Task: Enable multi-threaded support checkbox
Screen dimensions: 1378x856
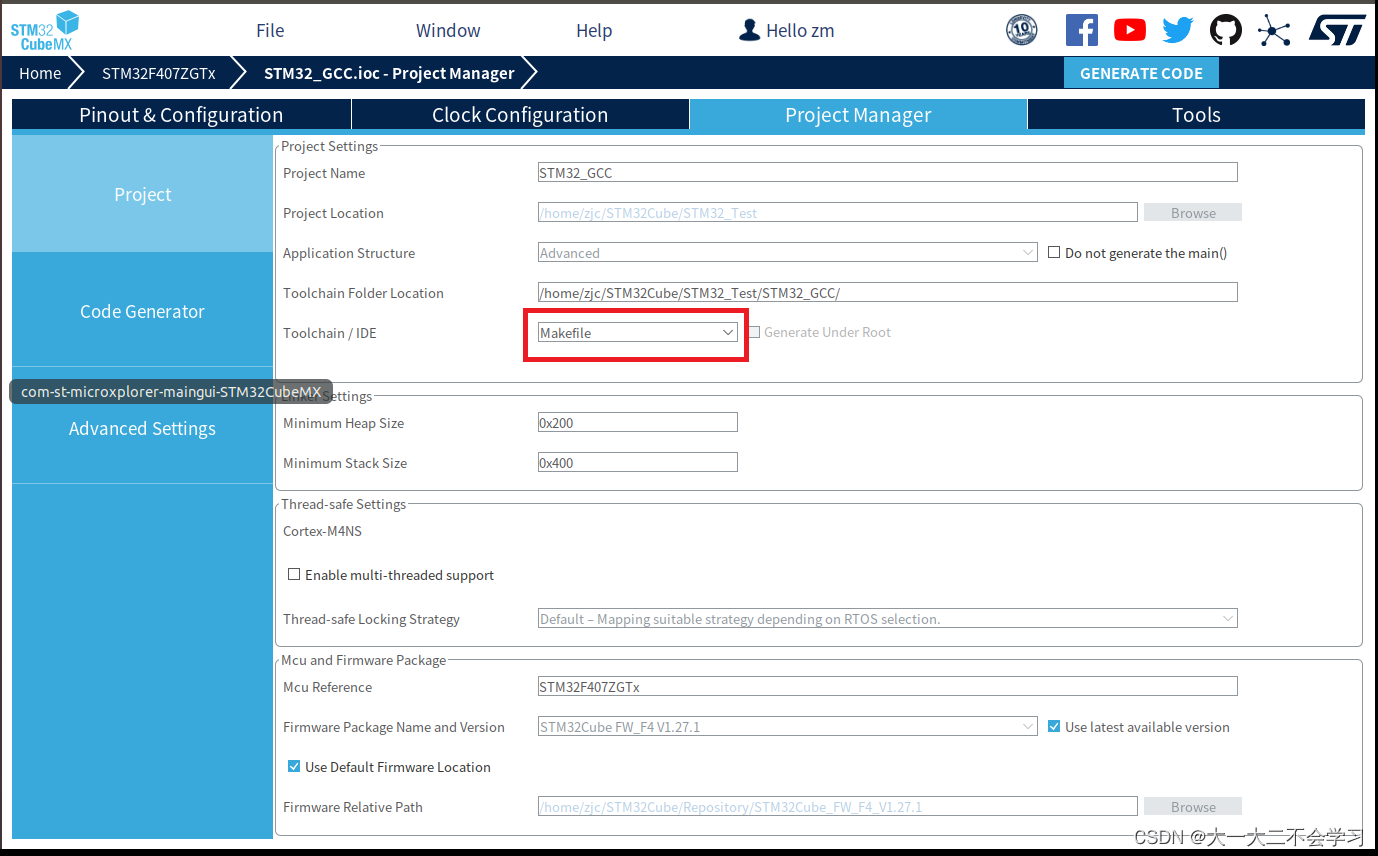Action: pyautogui.click(x=294, y=575)
